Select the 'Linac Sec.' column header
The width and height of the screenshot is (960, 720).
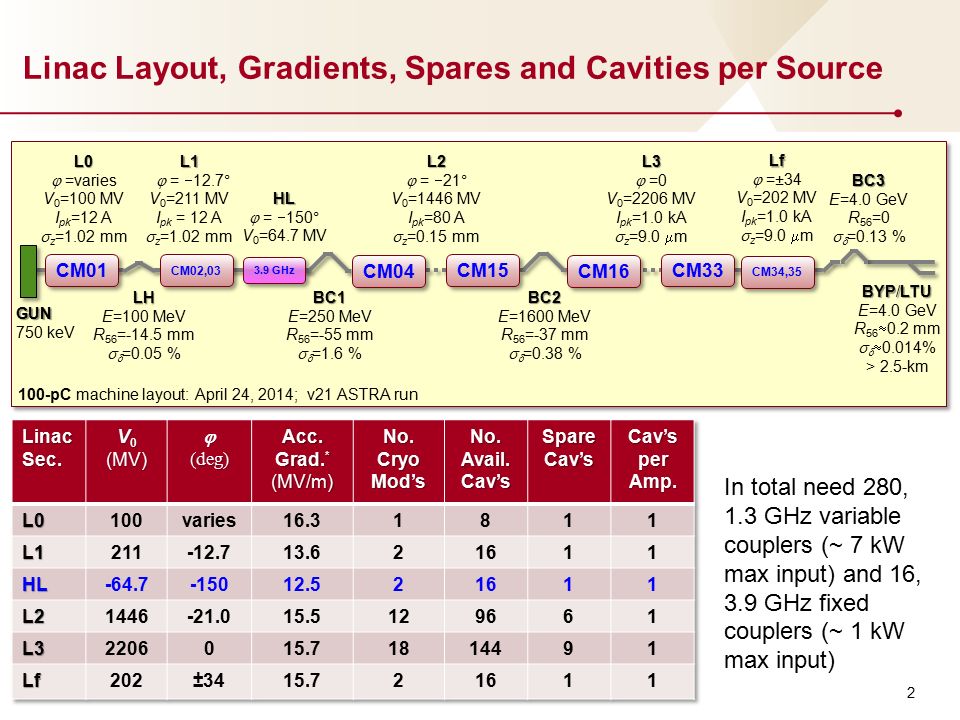tap(48, 460)
